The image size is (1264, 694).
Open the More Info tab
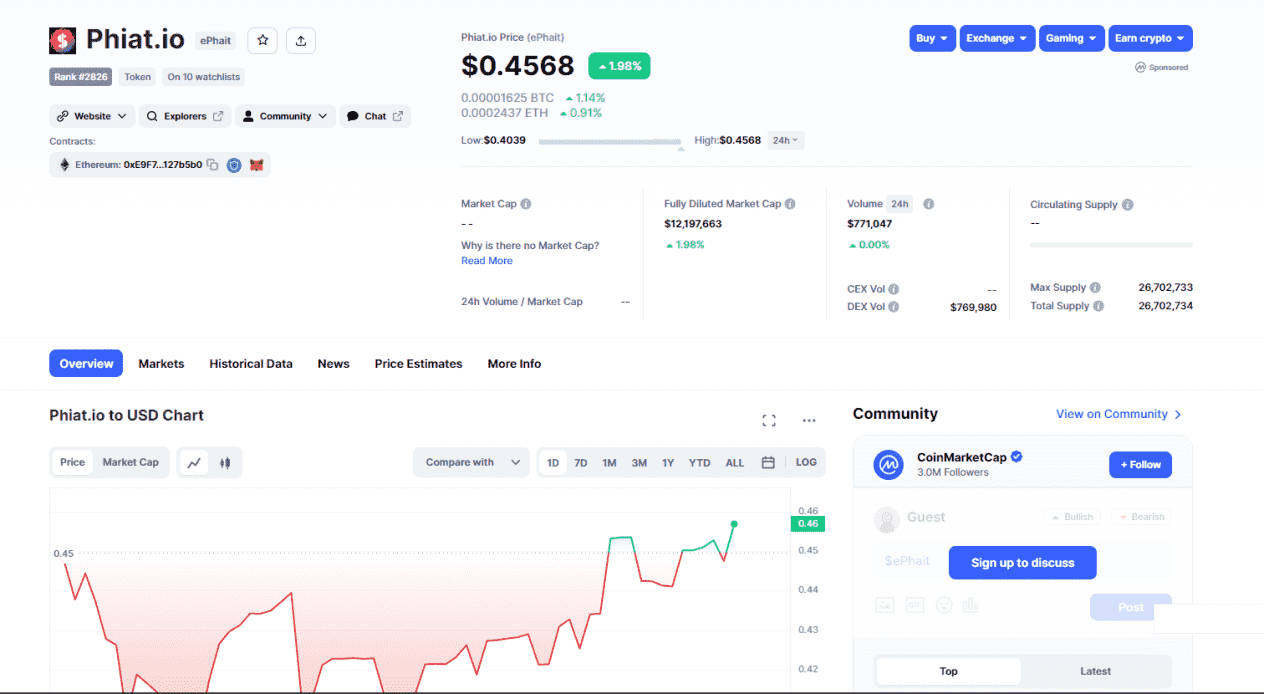coord(514,364)
